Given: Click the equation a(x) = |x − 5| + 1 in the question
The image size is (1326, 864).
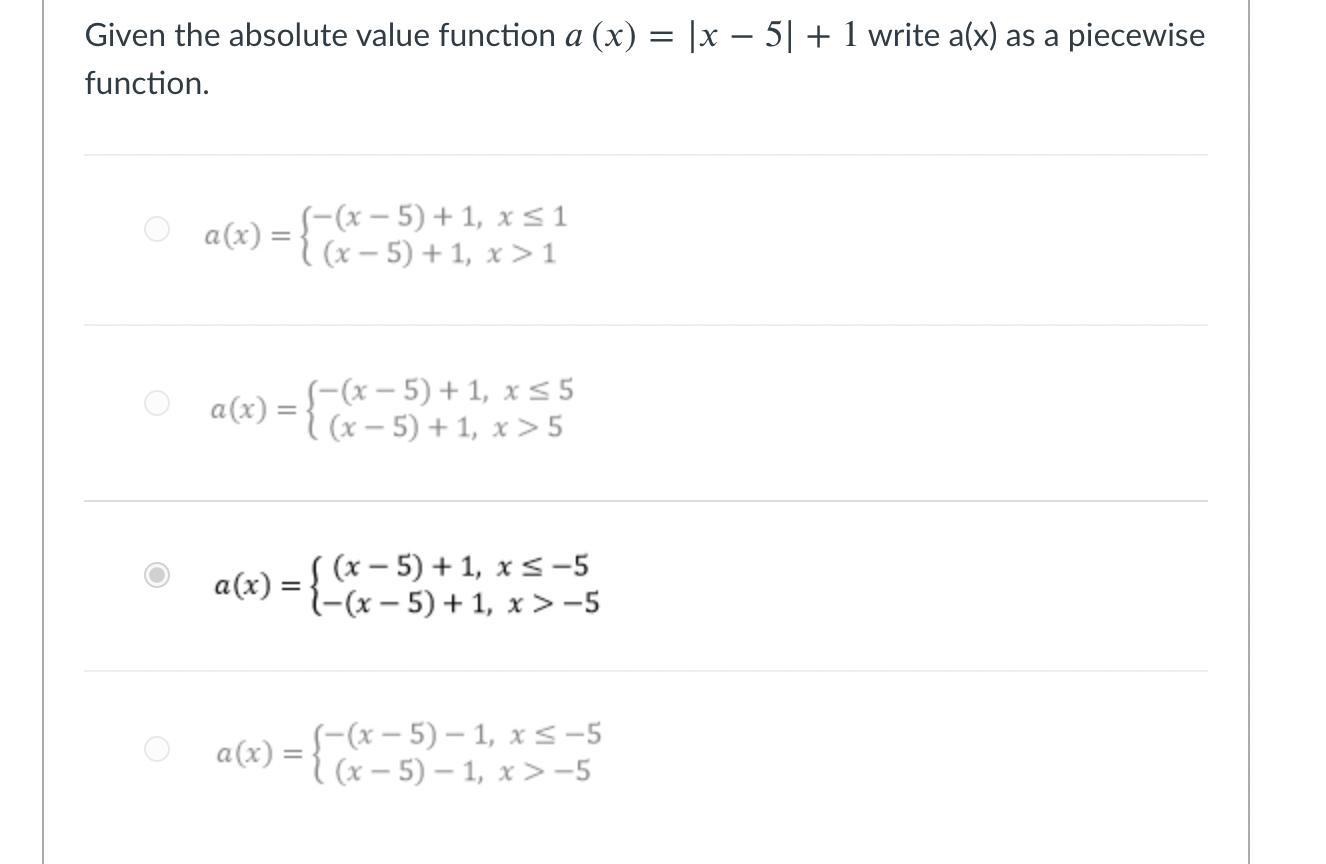Looking at the screenshot, I should 698,36.
